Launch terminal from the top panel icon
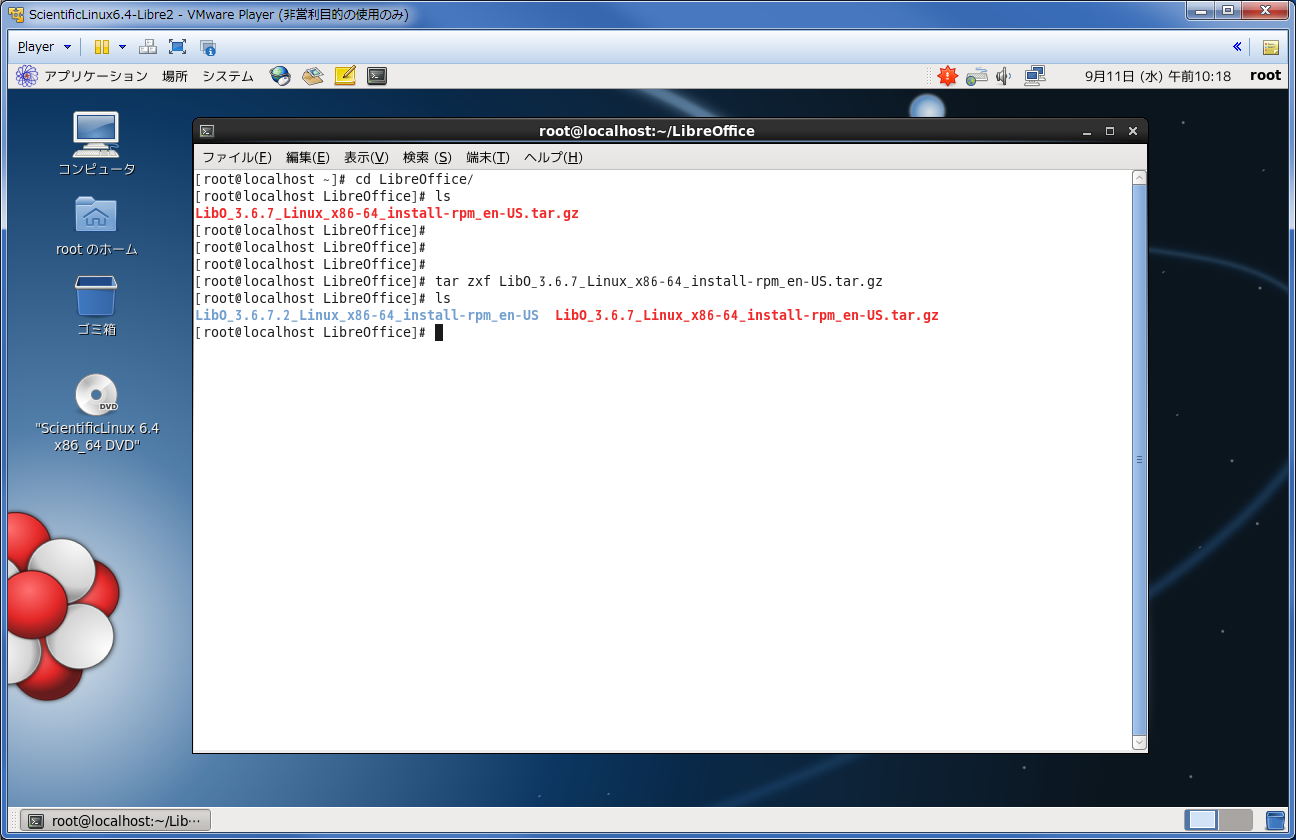This screenshot has width=1296, height=840. (x=377, y=76)
